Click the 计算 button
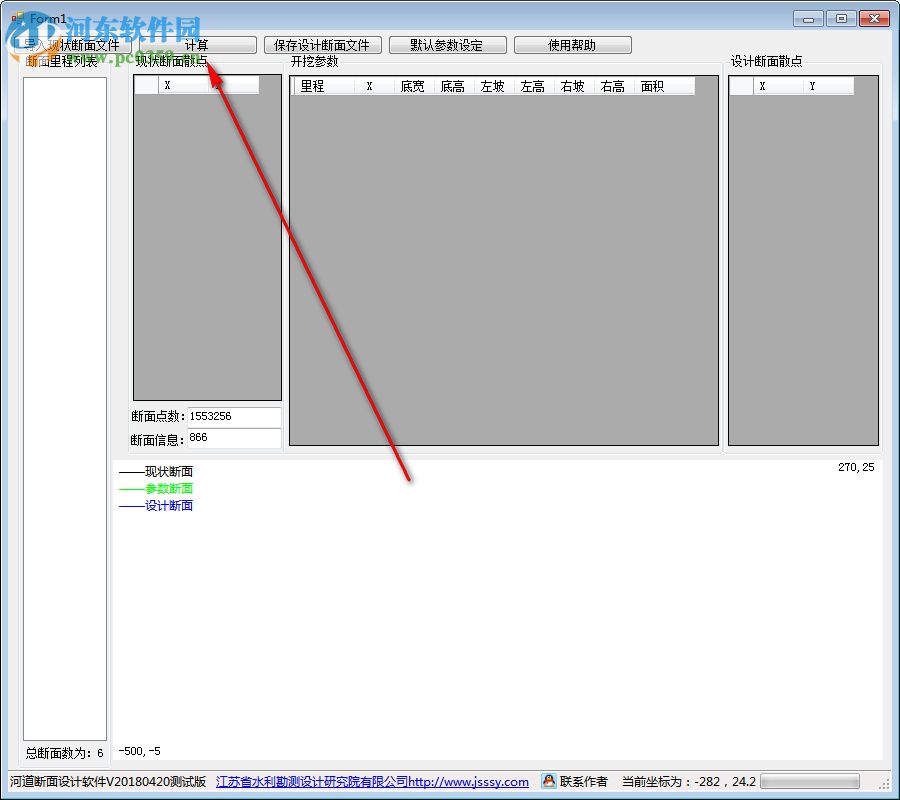 197,45
